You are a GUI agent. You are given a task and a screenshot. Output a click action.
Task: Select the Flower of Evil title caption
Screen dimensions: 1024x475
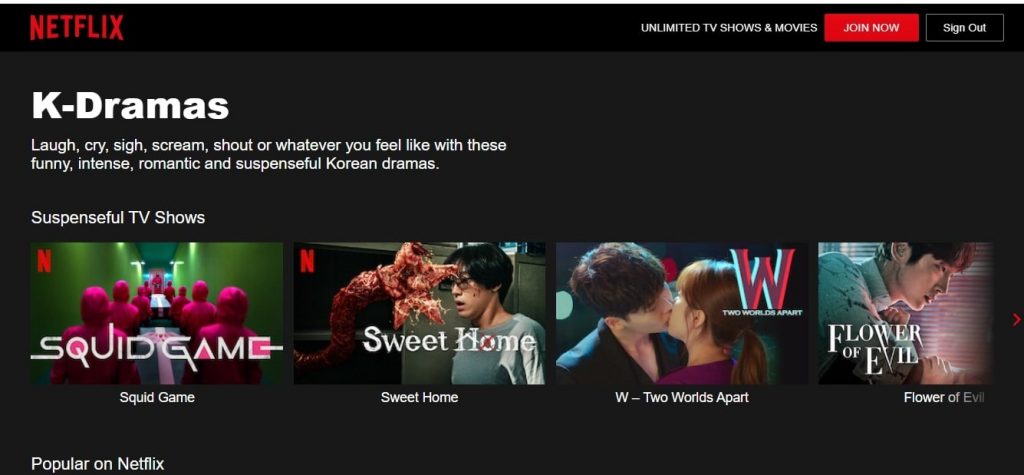(x=944, y=397)
